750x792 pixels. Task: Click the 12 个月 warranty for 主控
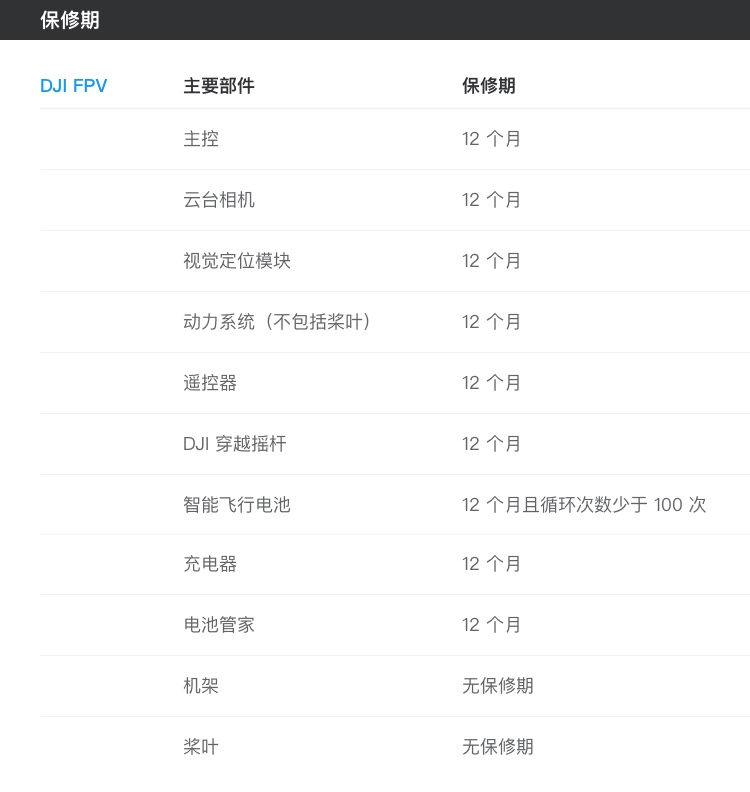[x=491, y=139]
